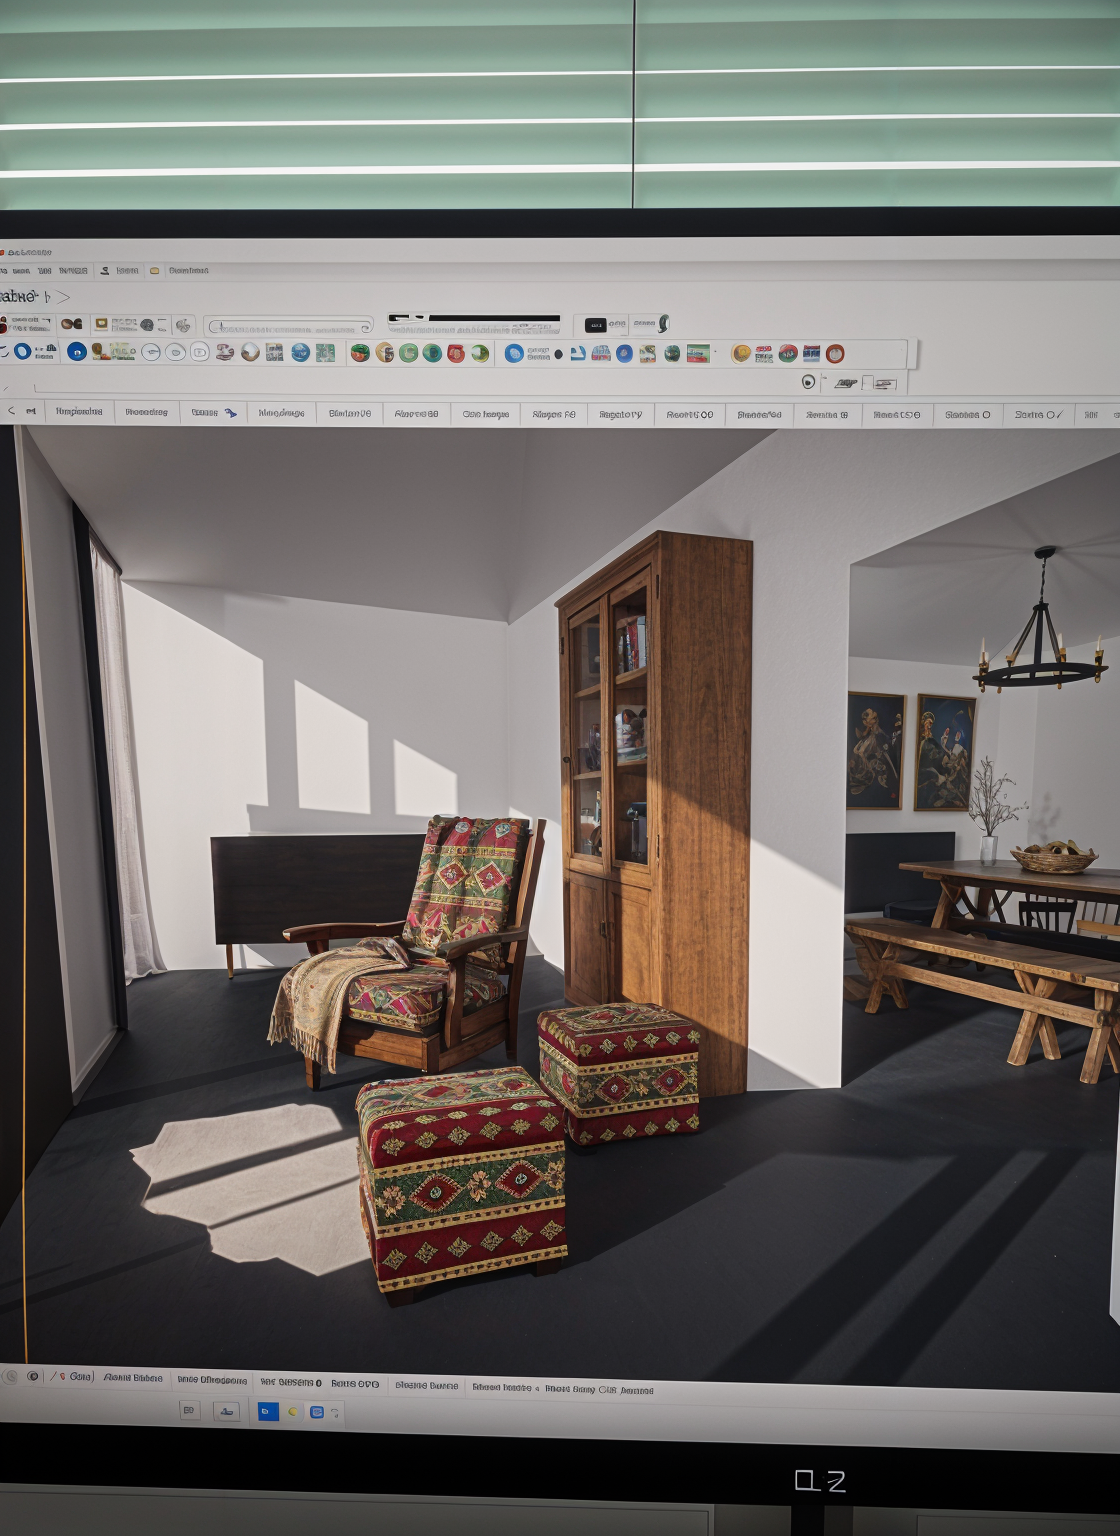Toggle the dark round button in status bar
This screenshot has width=1120, height=1536.
33,1376
